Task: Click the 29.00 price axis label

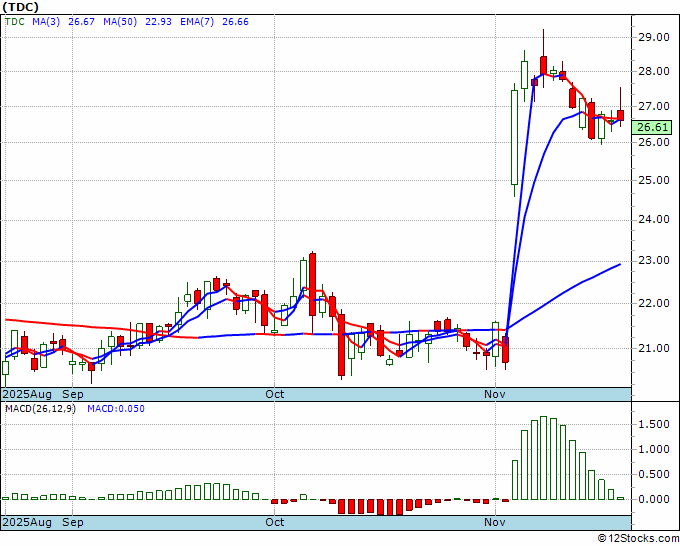Action: click(653, 37)
